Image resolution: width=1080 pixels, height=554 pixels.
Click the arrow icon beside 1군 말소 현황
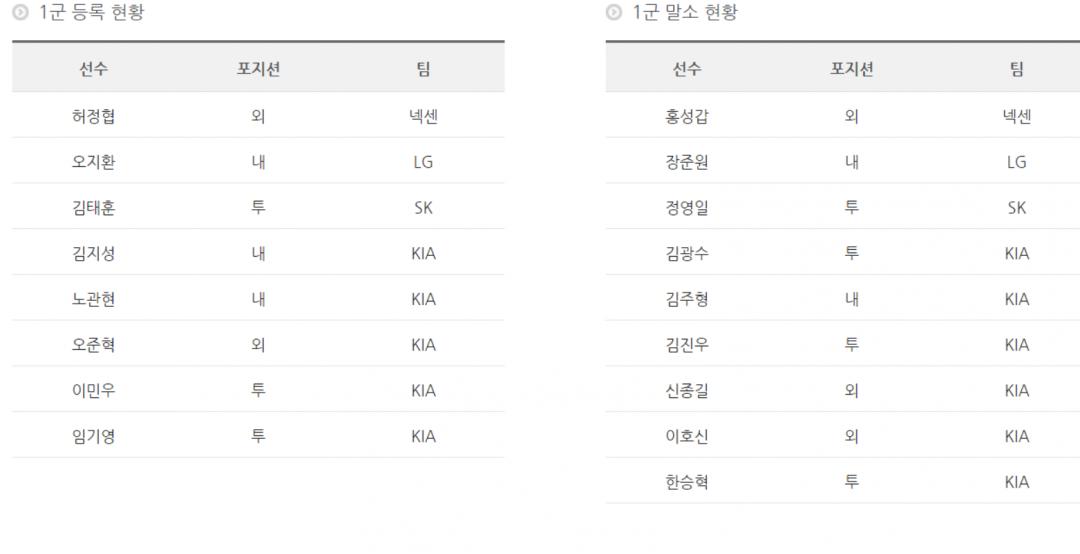(x=614, y=13)
